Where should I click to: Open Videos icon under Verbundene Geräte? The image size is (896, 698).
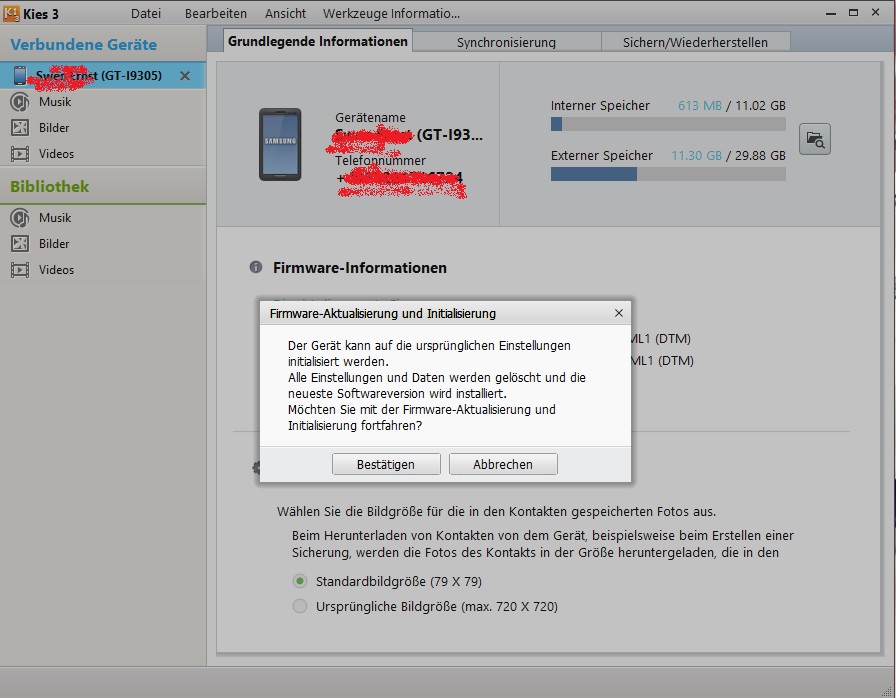pos(20,154)
